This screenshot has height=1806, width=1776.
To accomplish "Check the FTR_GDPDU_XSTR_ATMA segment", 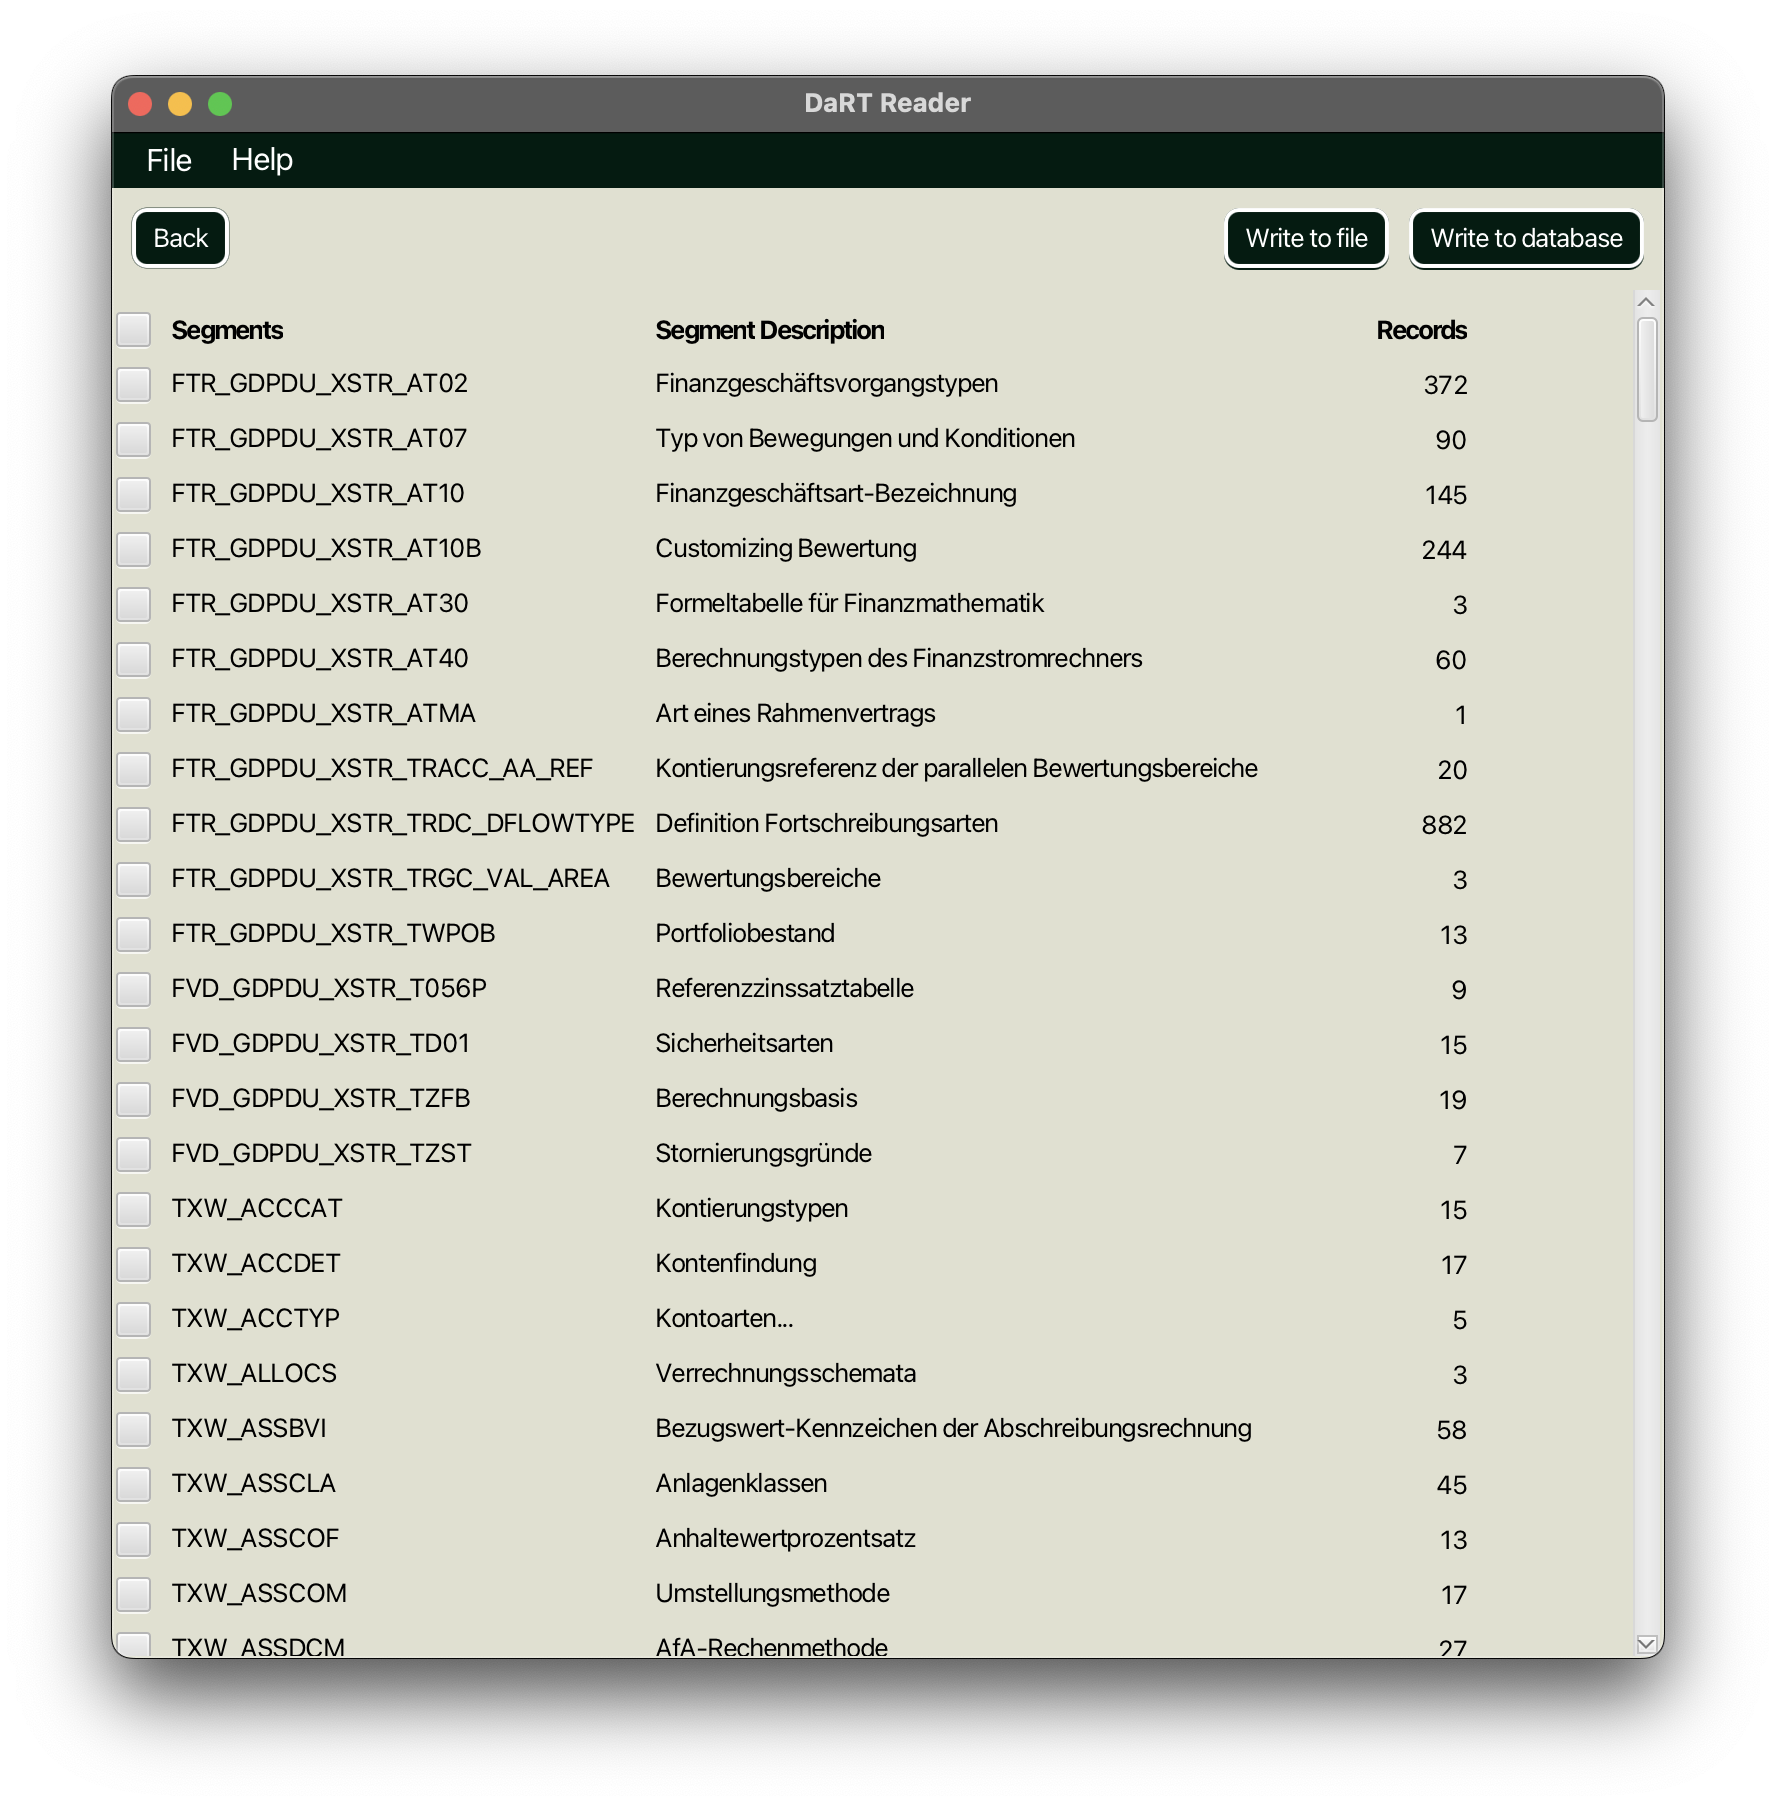I will click(x=133, y=713).
